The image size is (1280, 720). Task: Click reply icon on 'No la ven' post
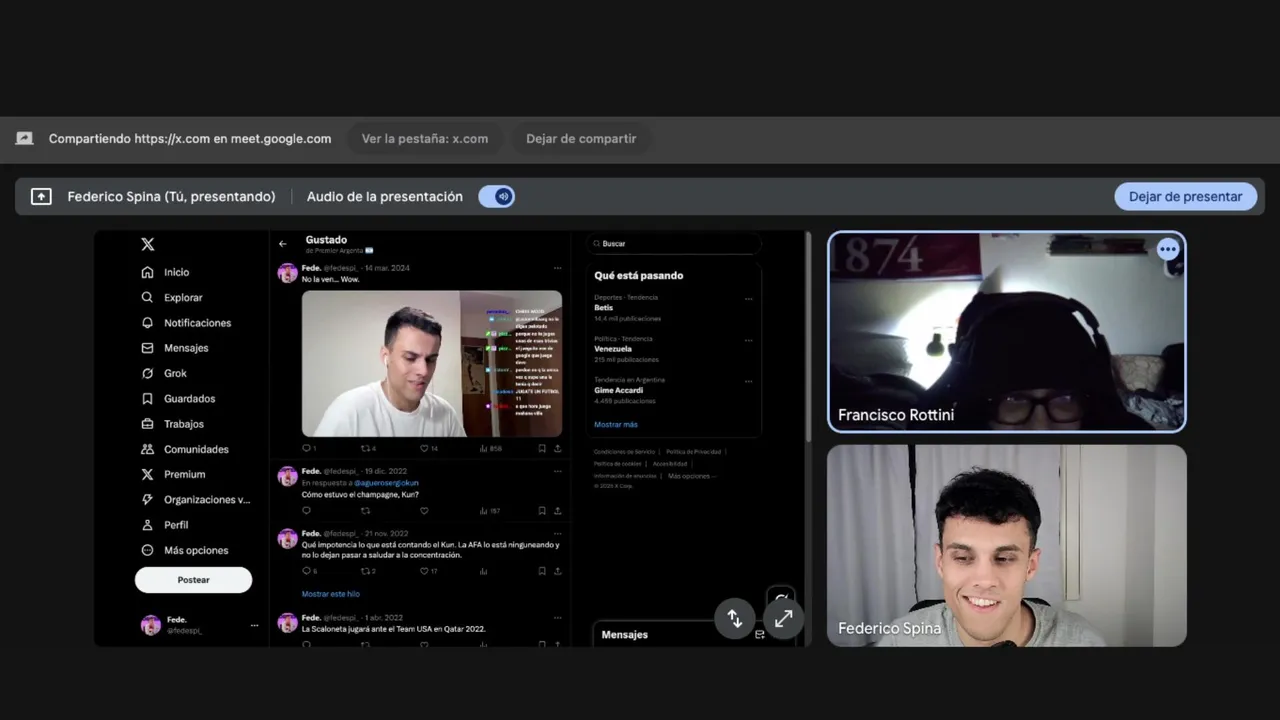pyautogui.click(x=306, y=448)
